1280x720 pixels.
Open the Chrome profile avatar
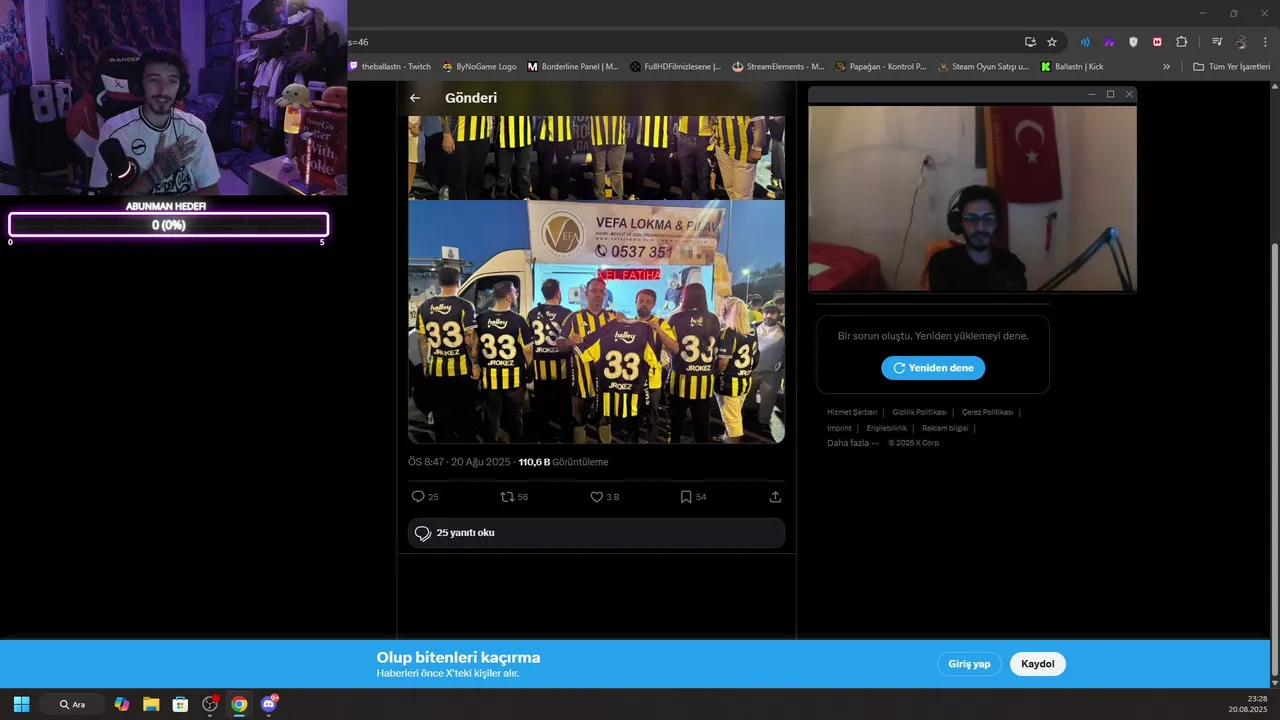[1241, 42]
